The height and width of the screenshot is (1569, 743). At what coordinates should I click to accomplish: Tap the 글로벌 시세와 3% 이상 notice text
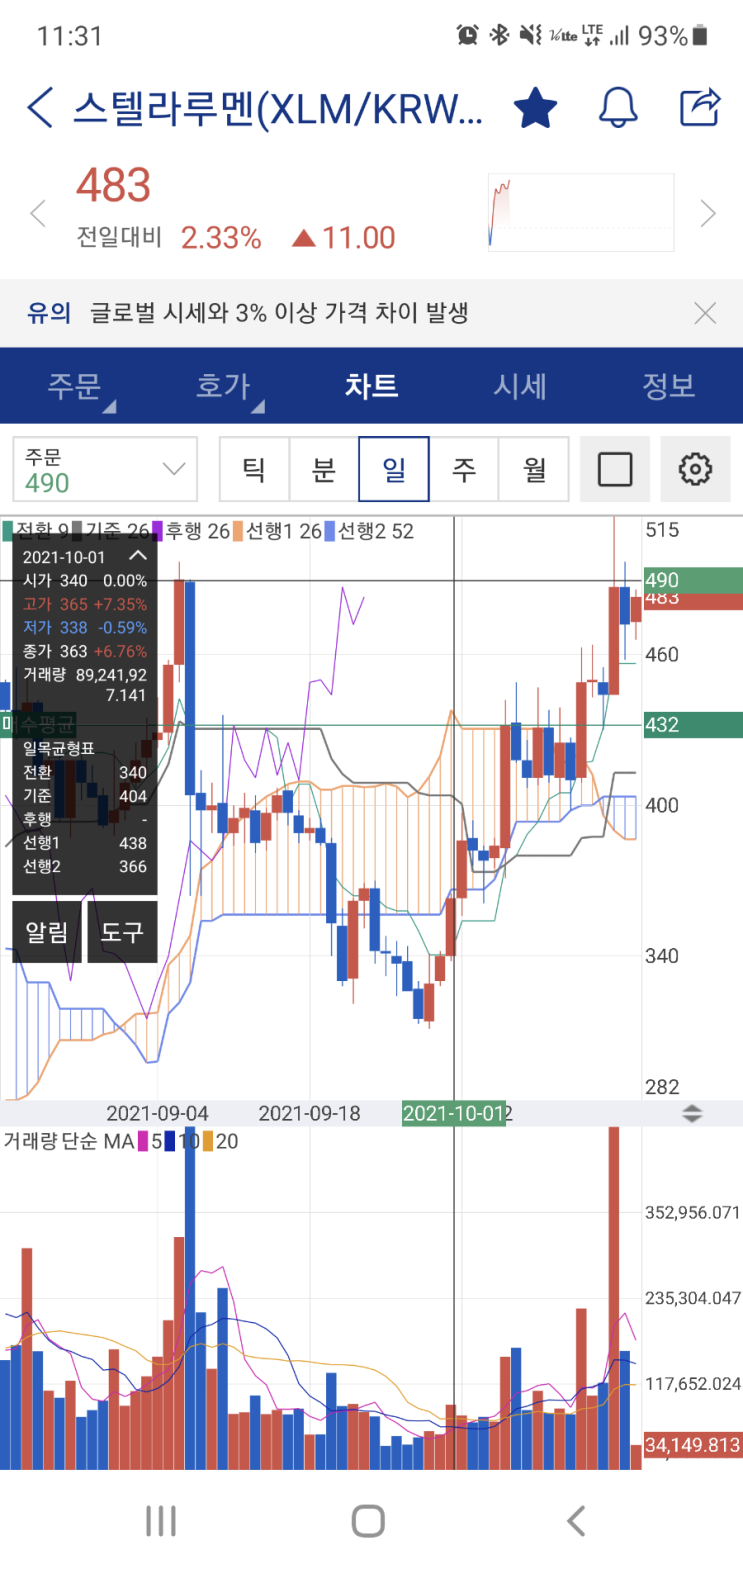tap(279, 313)
